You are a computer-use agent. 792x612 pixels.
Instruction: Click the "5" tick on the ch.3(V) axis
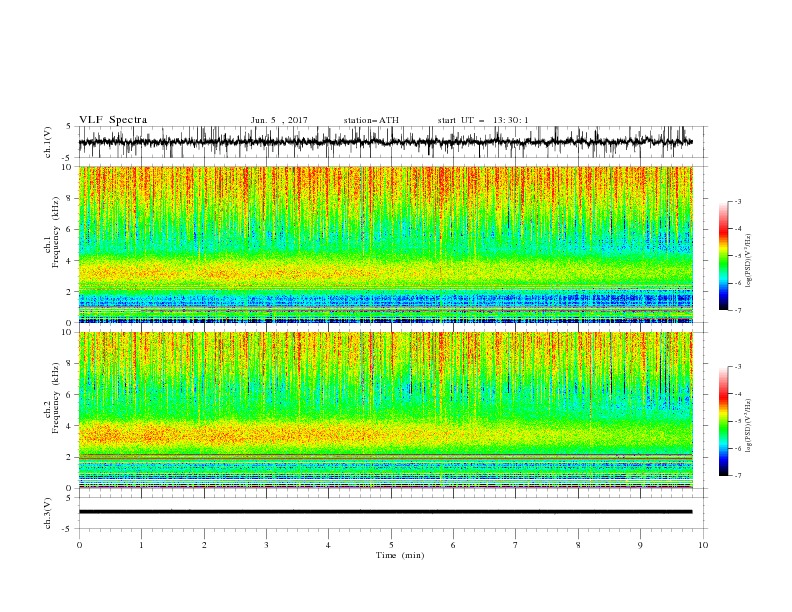click(x=69, y=498)
